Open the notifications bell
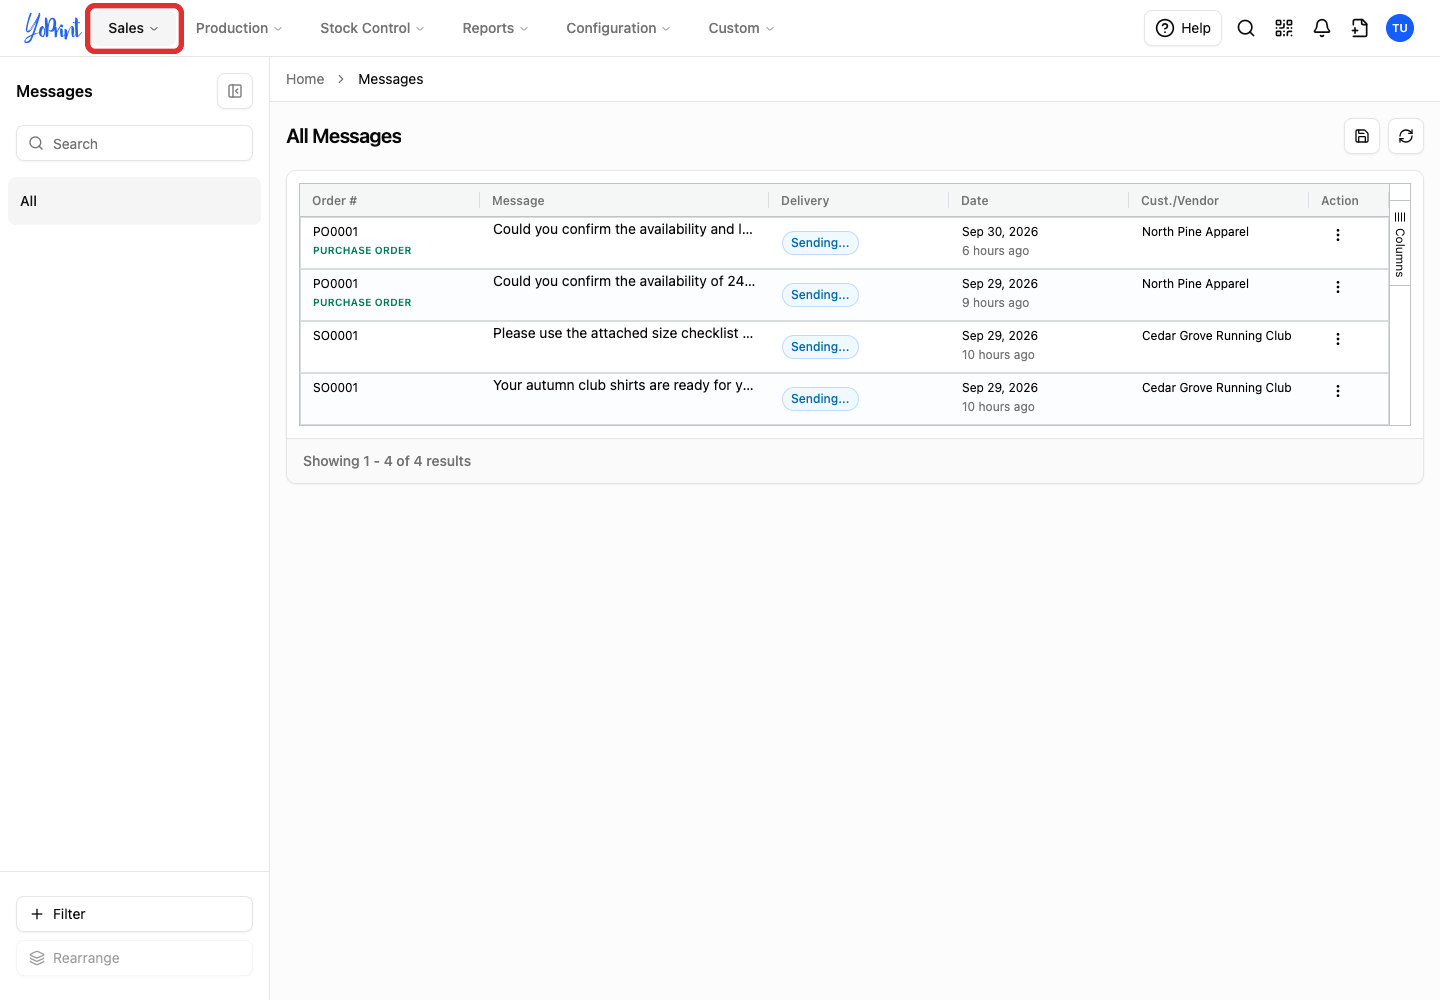This screenshot has width=1440, height=1000. [x=1322, y=28]
